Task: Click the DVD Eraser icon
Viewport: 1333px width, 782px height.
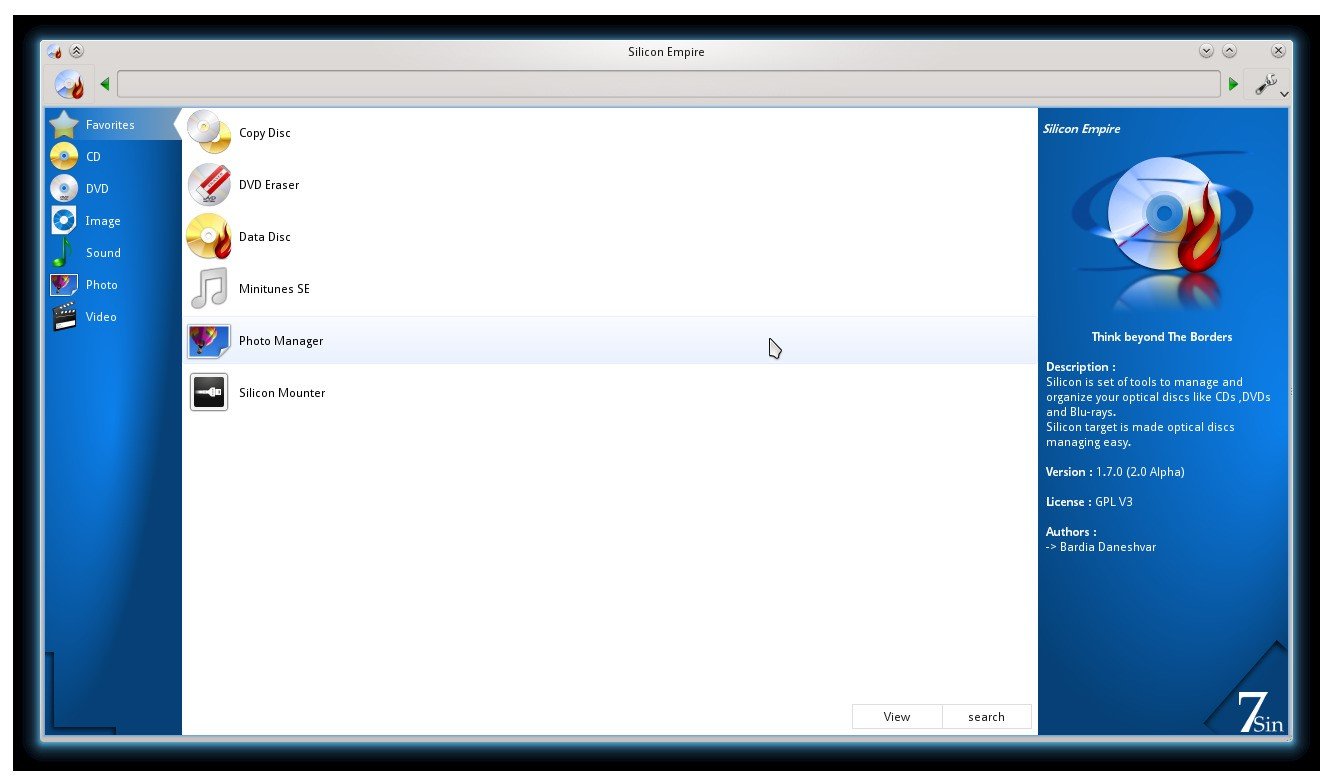Action: 209,185
